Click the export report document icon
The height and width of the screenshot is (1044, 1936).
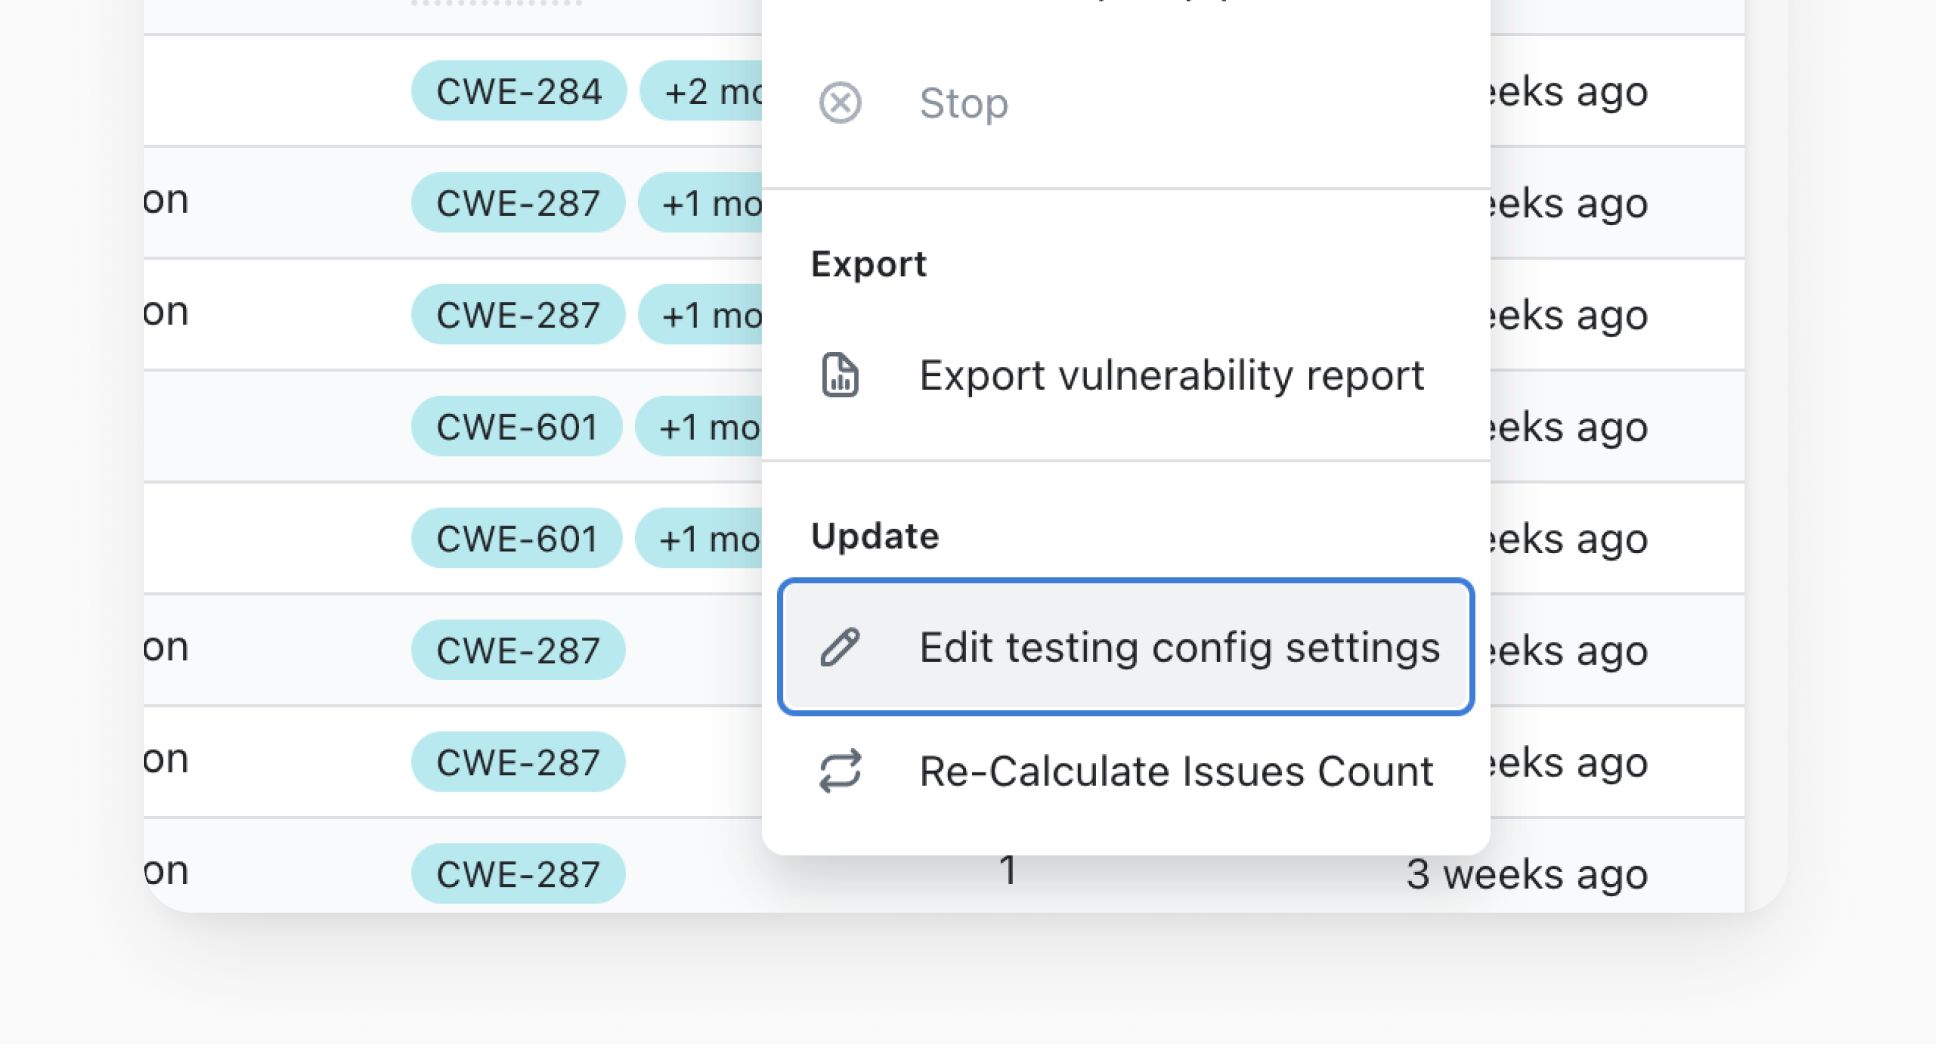point(840,376)
